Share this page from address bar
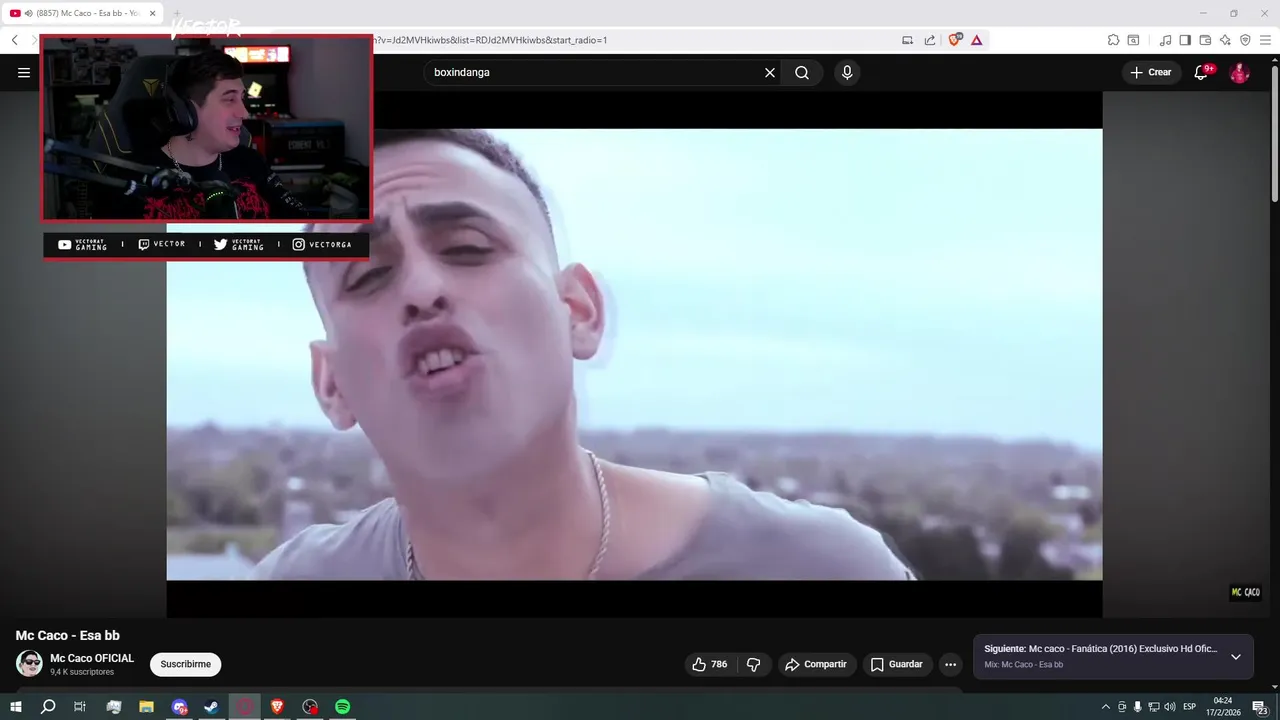 pyautogui.click(x=930, y=40)
